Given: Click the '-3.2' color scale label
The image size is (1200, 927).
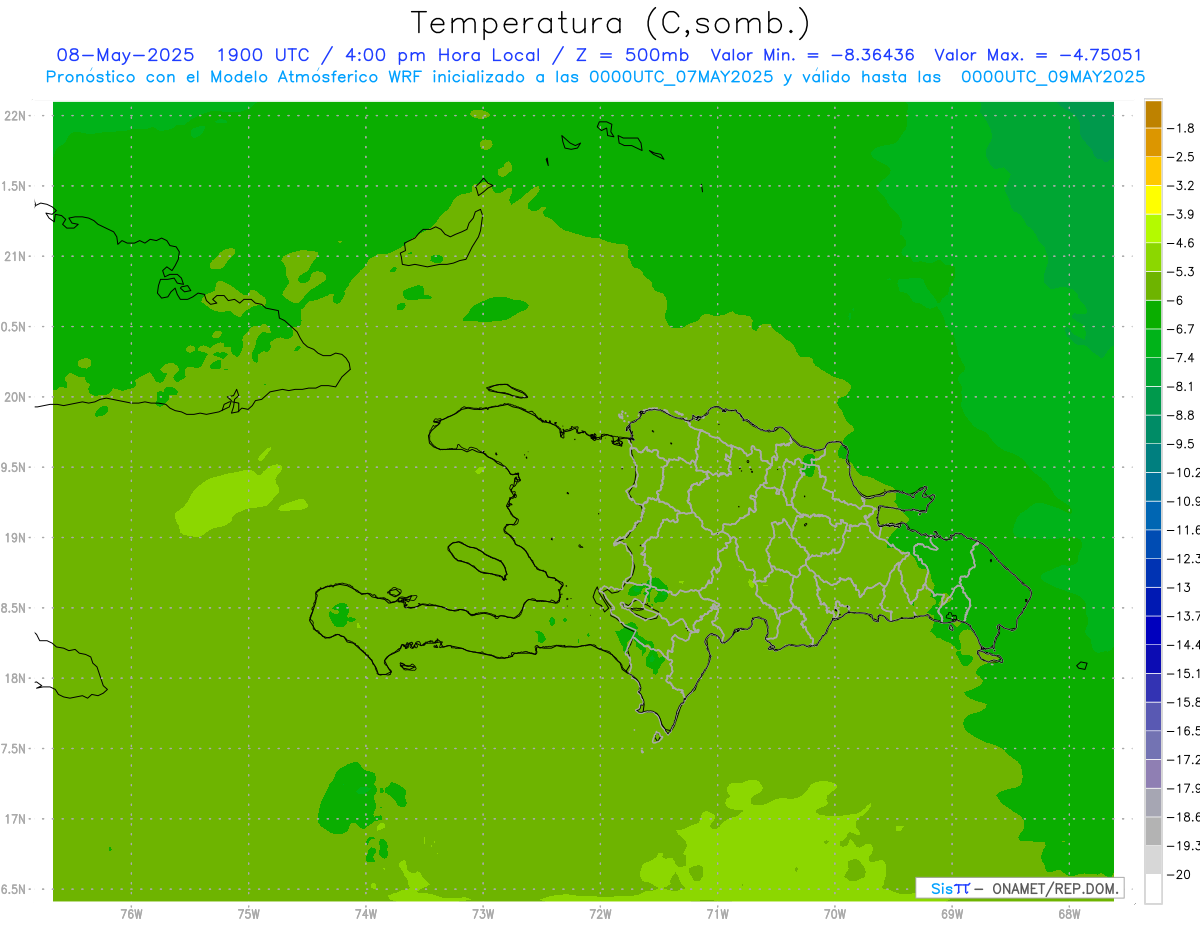Looking at the screenshot, I should (1181, 185).
